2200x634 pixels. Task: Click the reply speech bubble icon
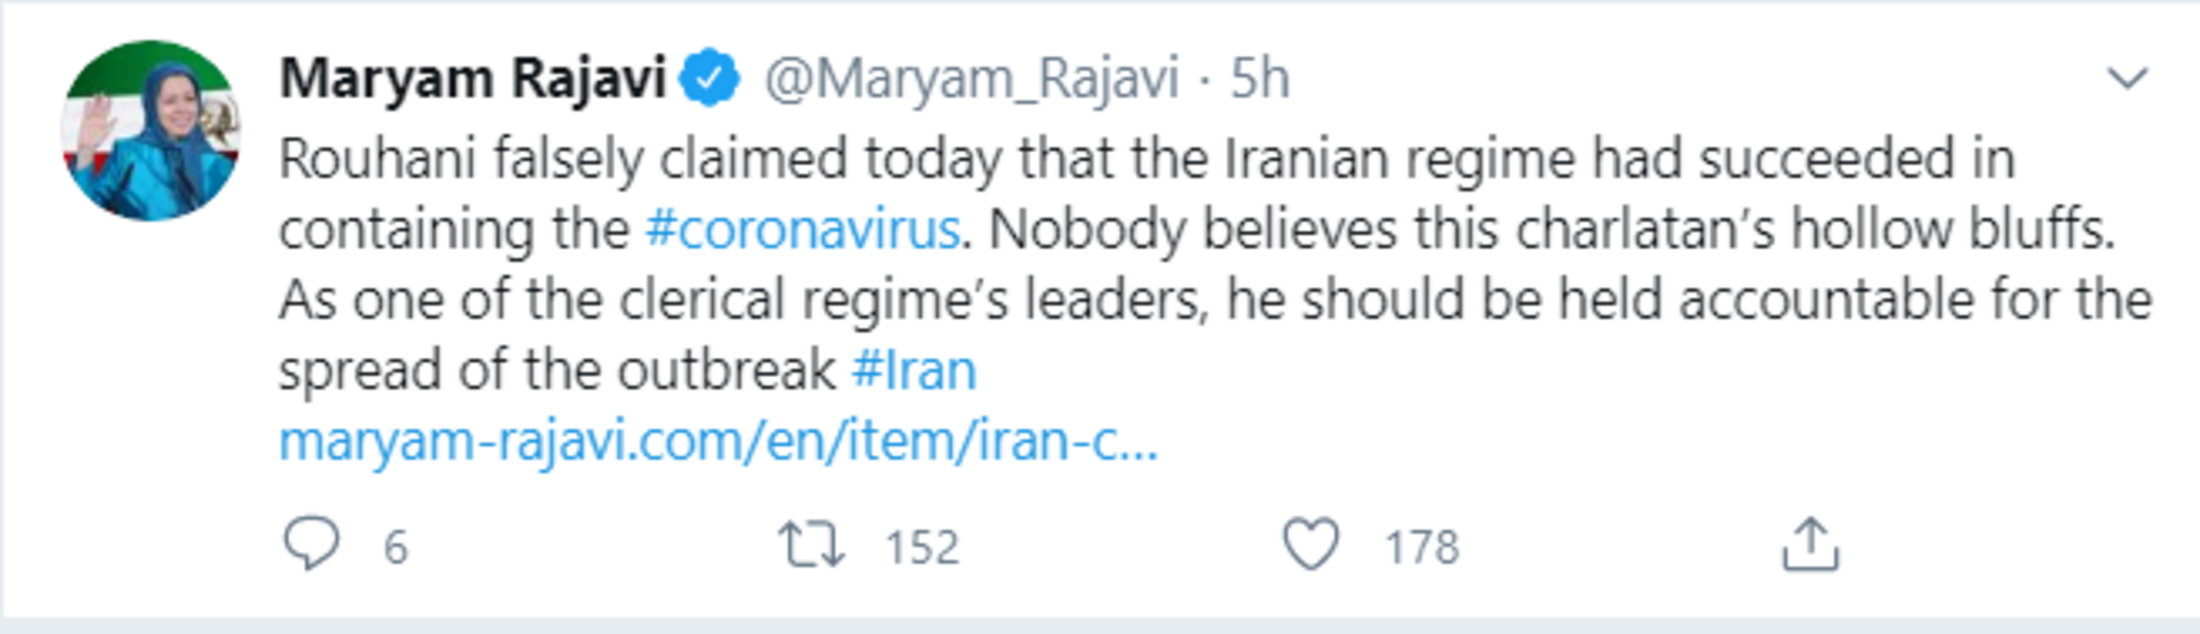click(x=311, y=545)
